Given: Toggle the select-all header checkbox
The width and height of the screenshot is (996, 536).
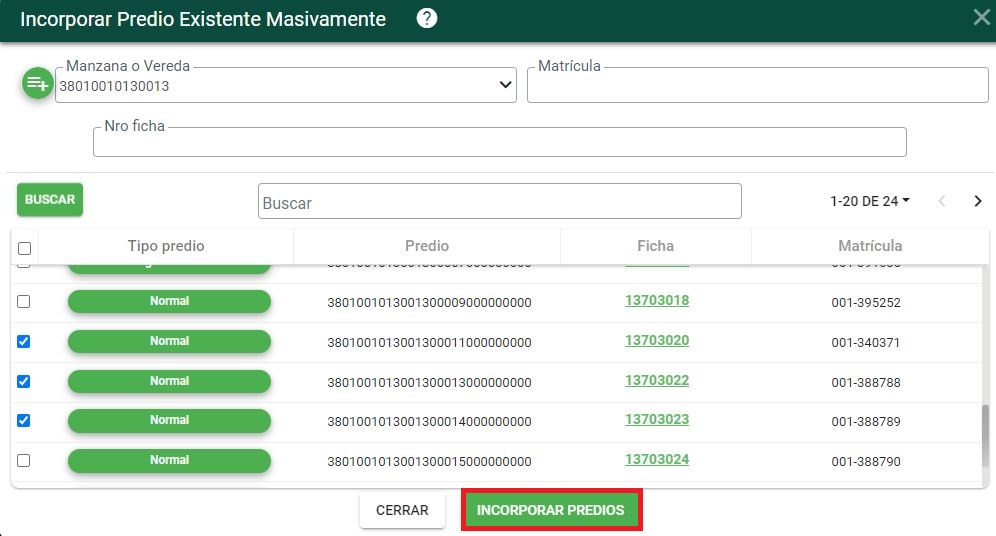Looking at the screenshot, I should point(25,248).
